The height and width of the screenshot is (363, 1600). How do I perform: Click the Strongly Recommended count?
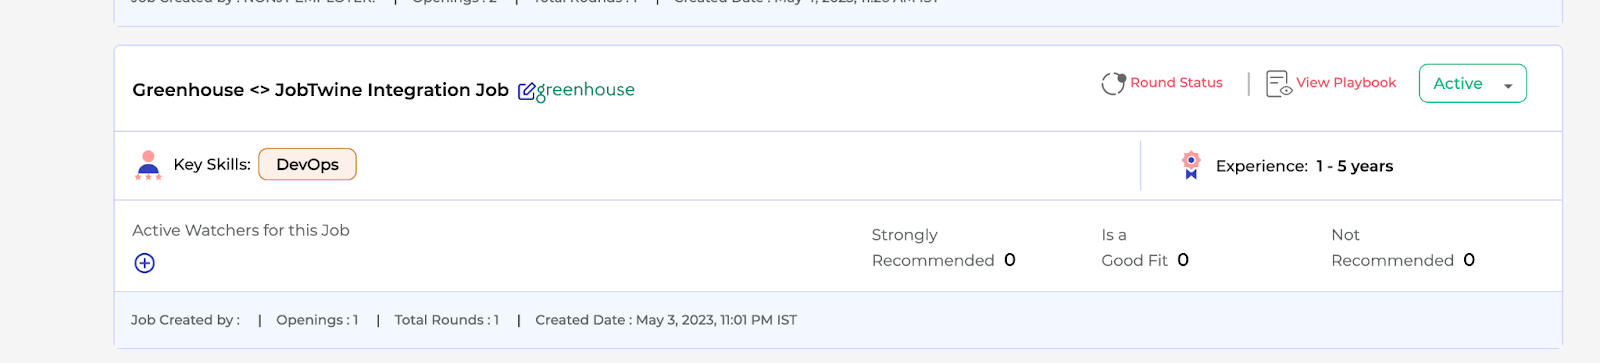1010,260
